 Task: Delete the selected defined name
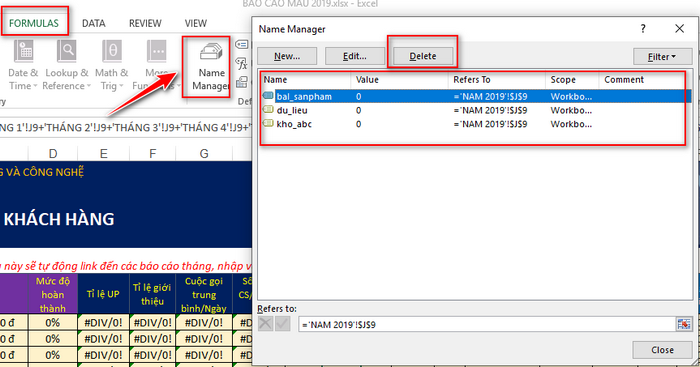click(x=423, y=56)
